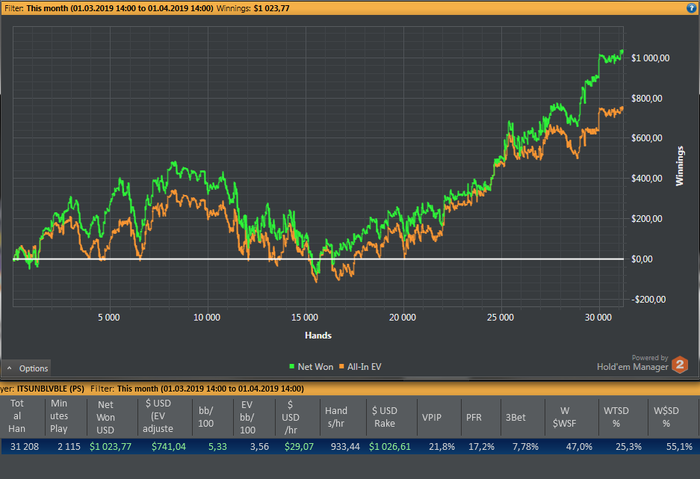Click the $600,00 y-axis label
This screenshot has width=700, height=479.
click(646, 138)
